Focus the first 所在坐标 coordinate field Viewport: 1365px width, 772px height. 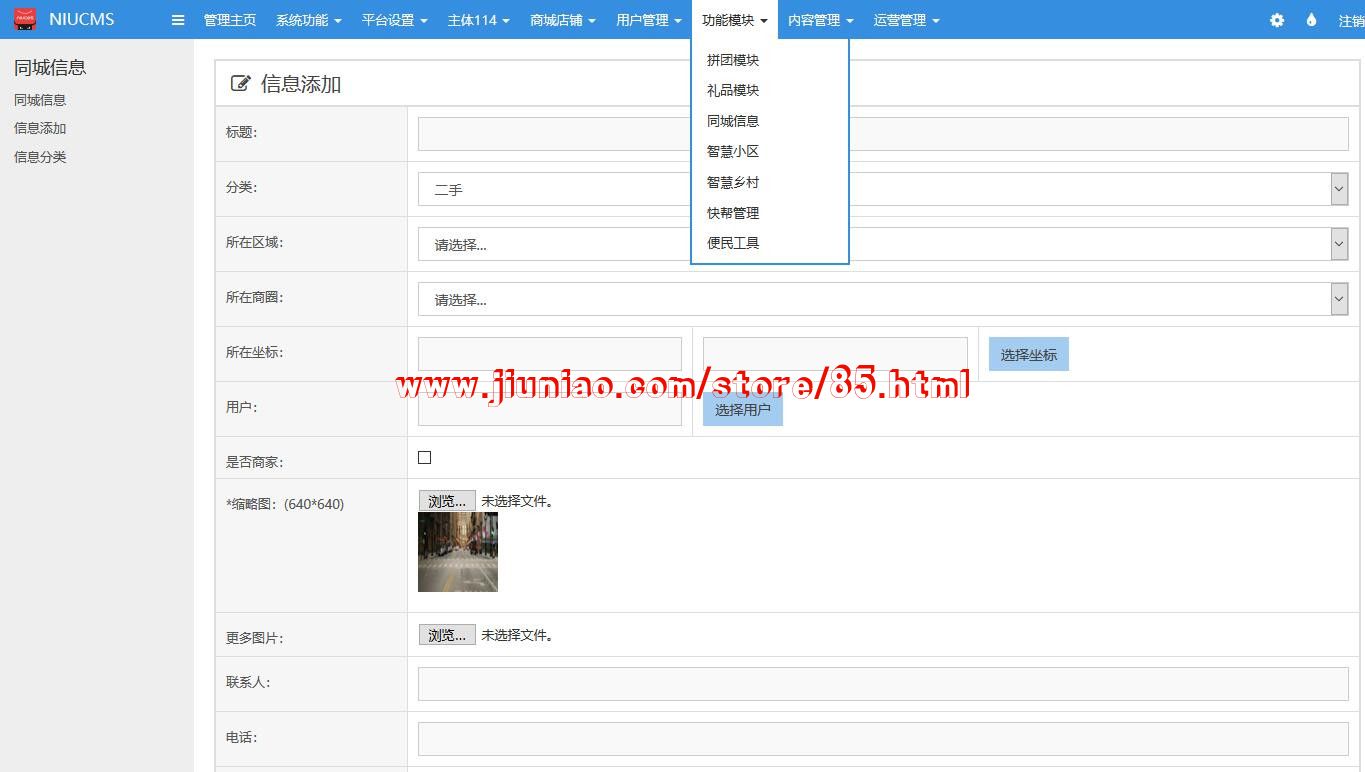click(x=550, y=354)
